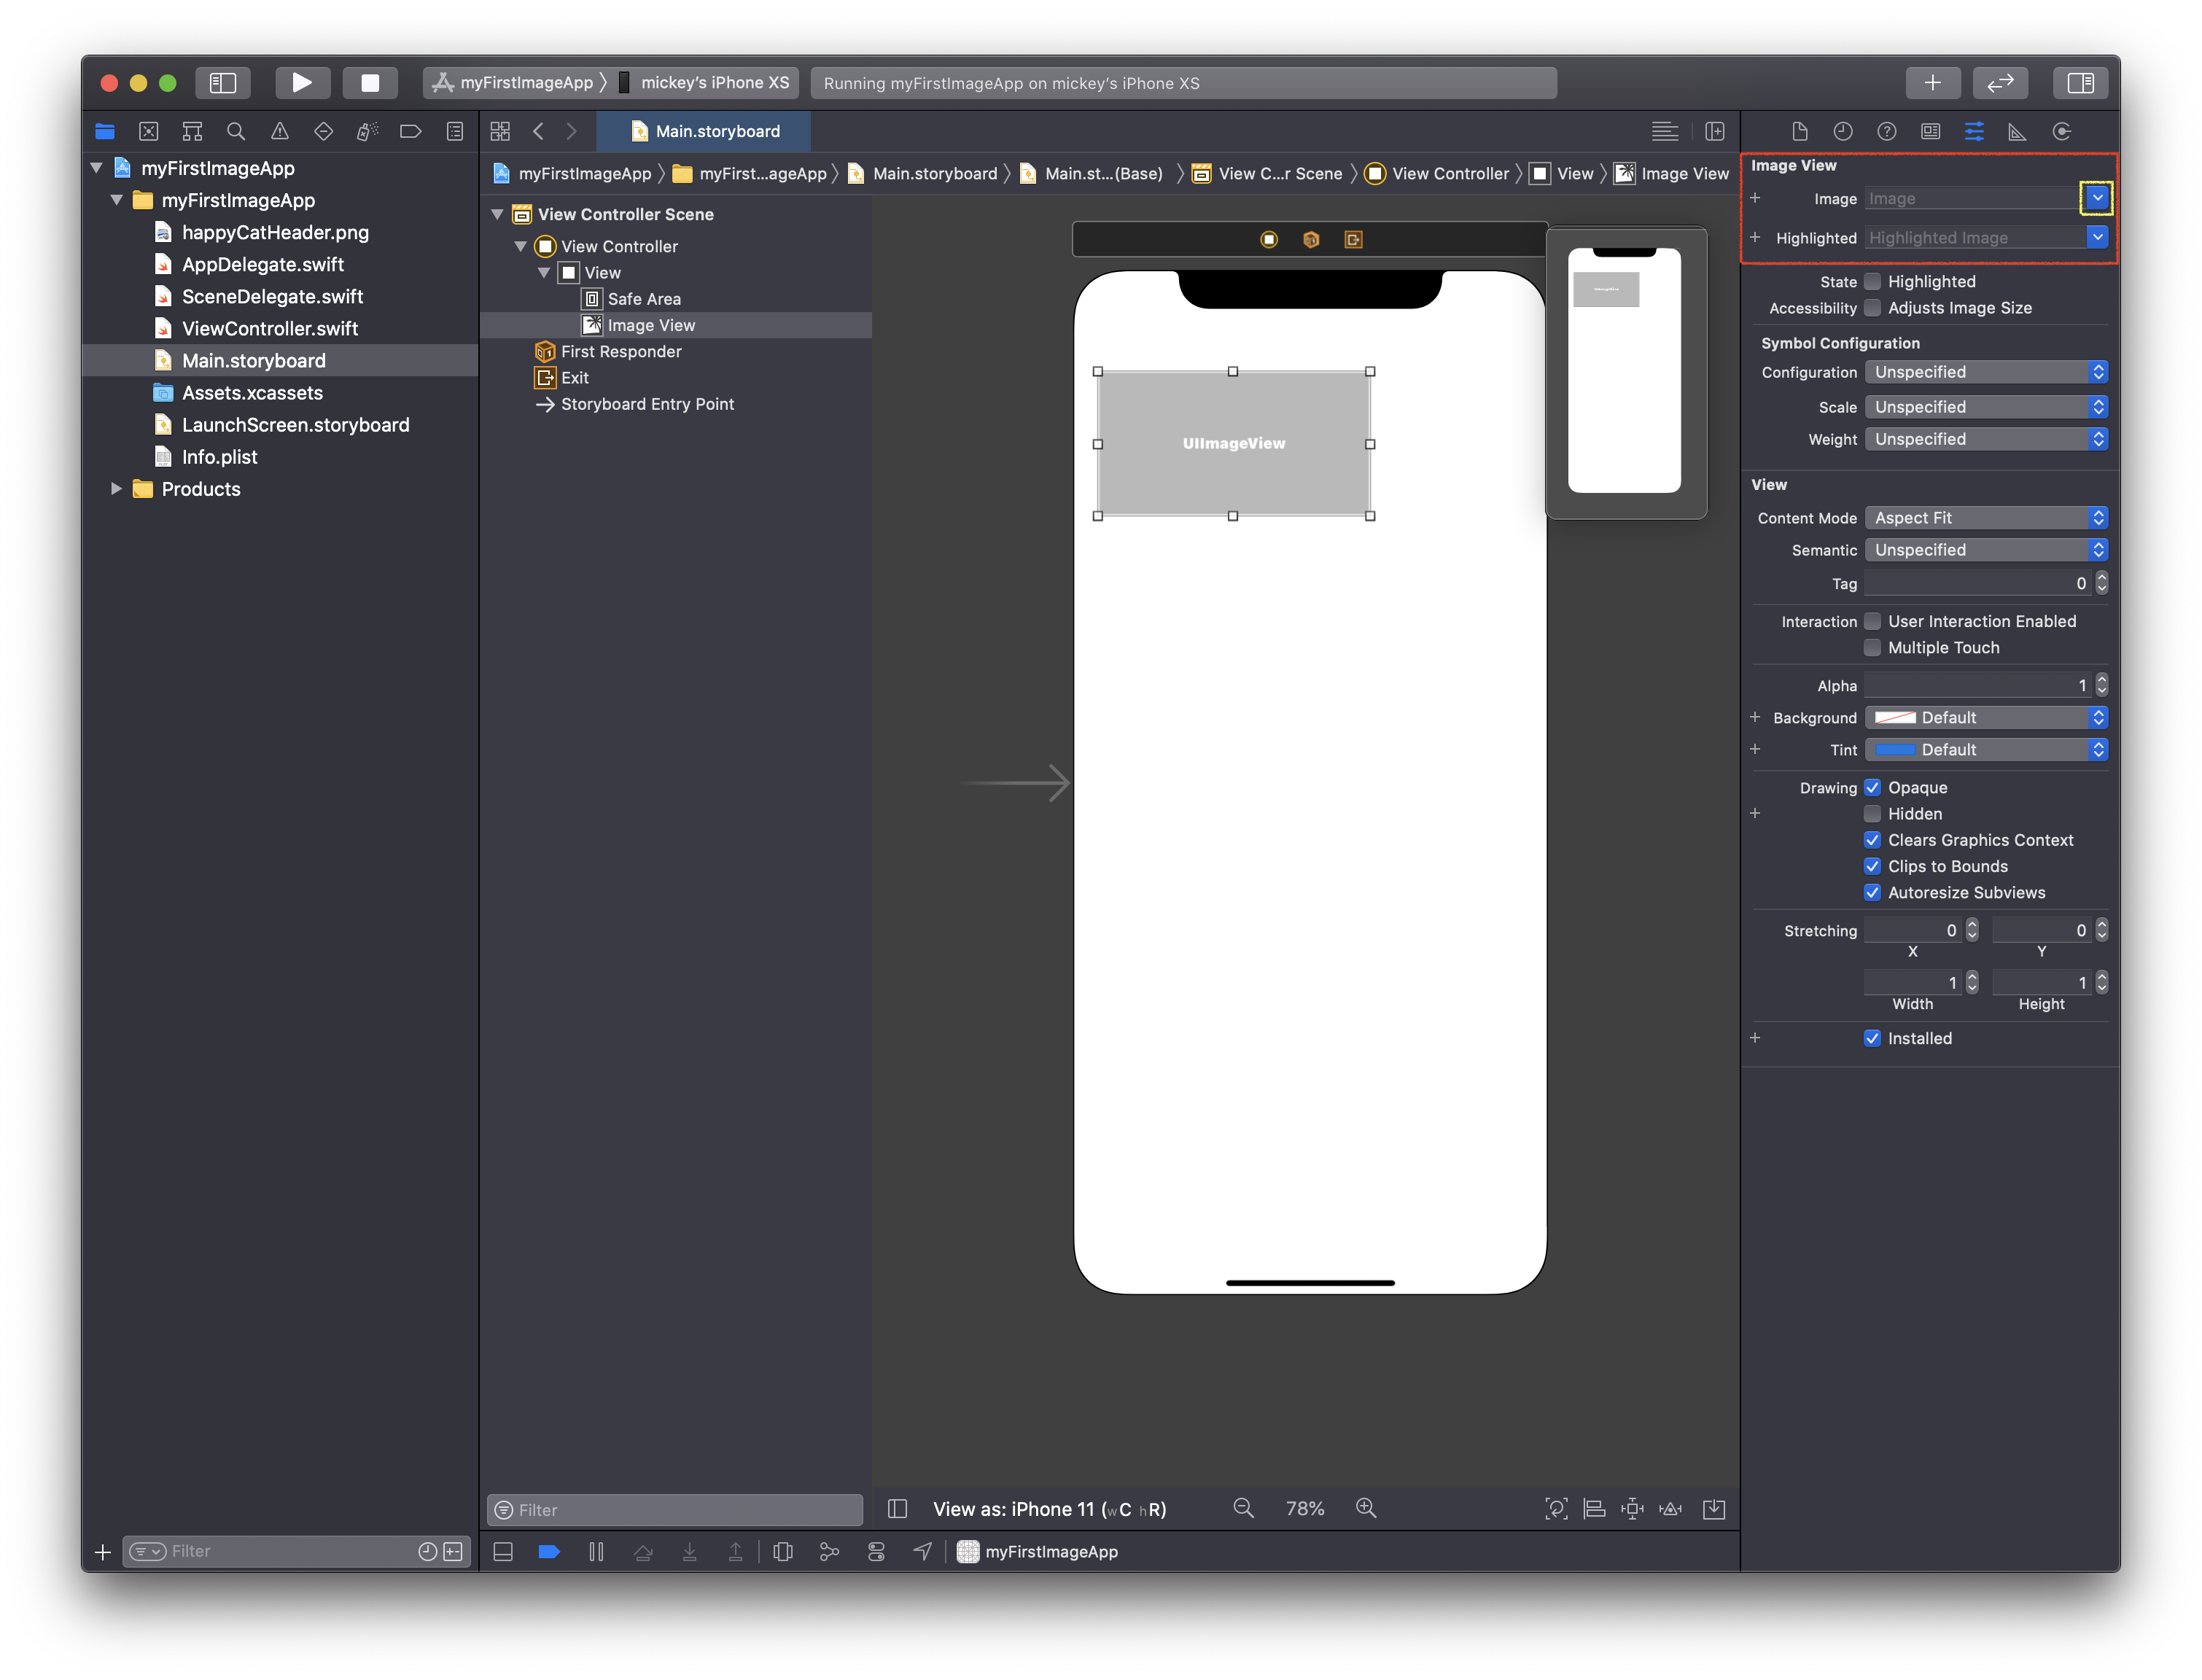Toggle the navigator sidebar panel icon

point(222,83)
